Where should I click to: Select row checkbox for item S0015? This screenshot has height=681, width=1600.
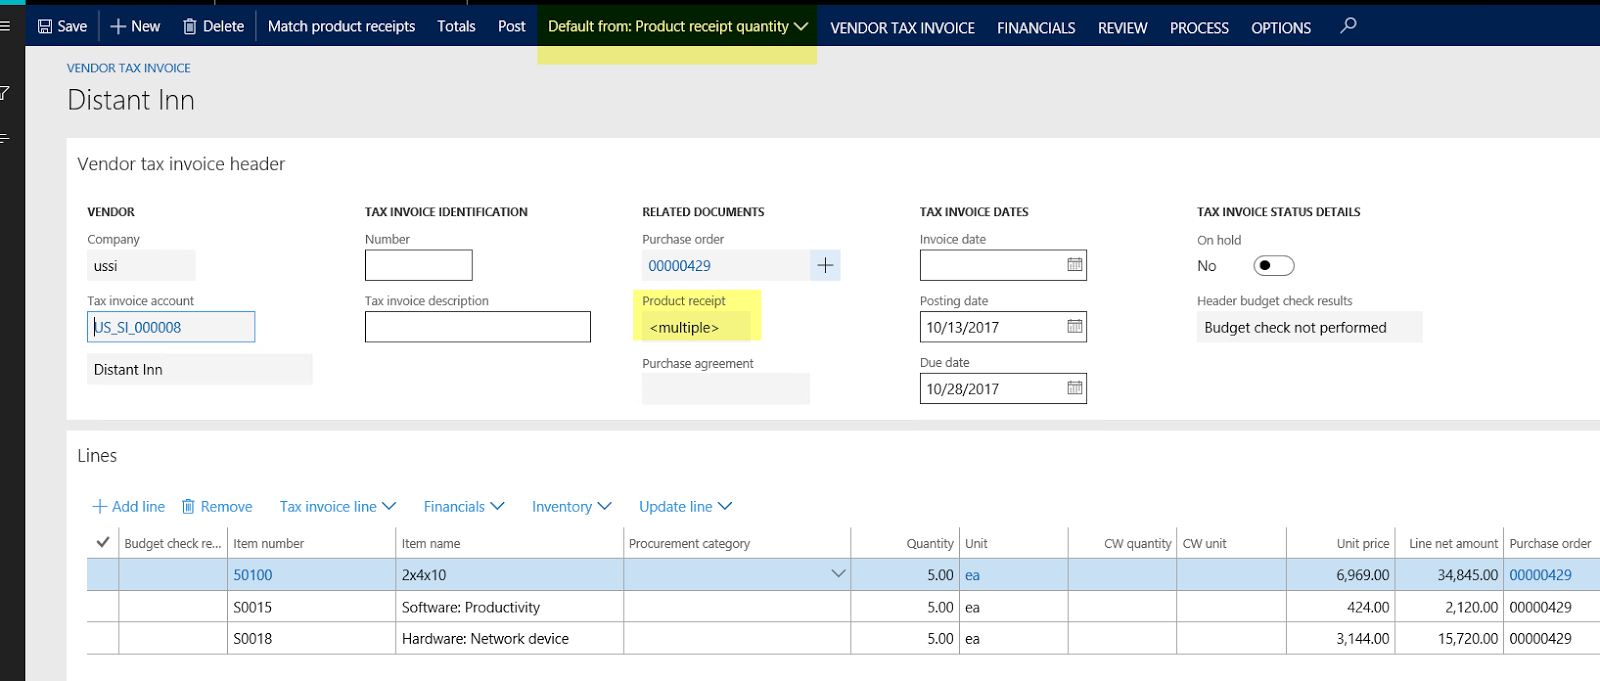coord(103,607)
